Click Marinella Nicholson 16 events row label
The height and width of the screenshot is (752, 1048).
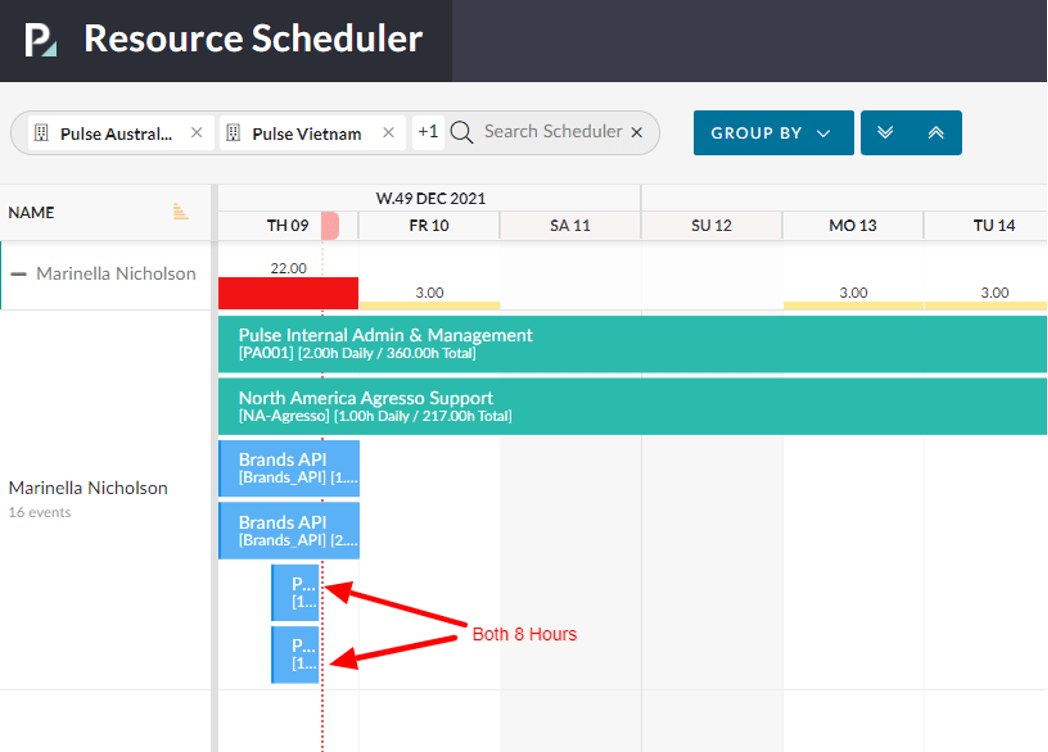coord(88,499)
